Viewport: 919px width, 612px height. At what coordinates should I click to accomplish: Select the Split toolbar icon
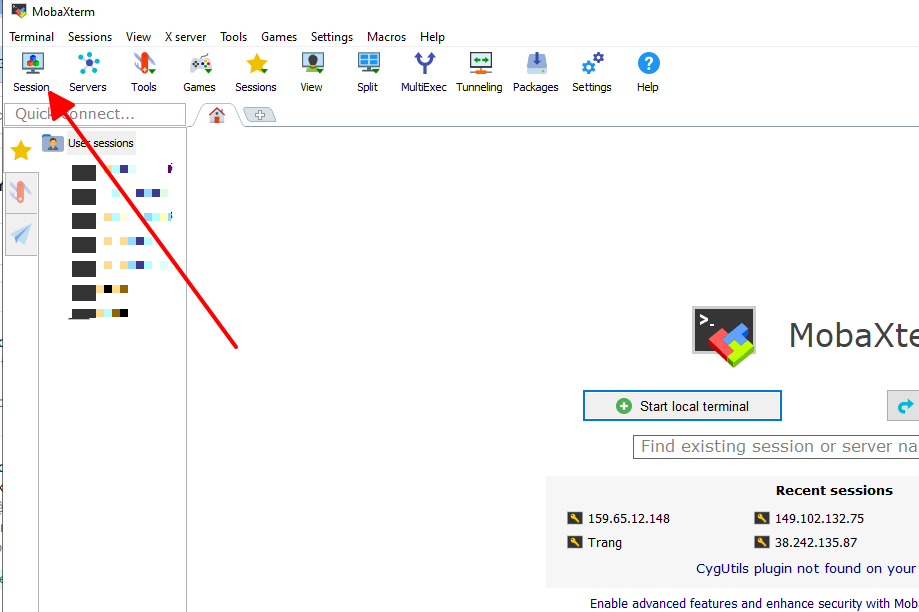coord(368,72)
